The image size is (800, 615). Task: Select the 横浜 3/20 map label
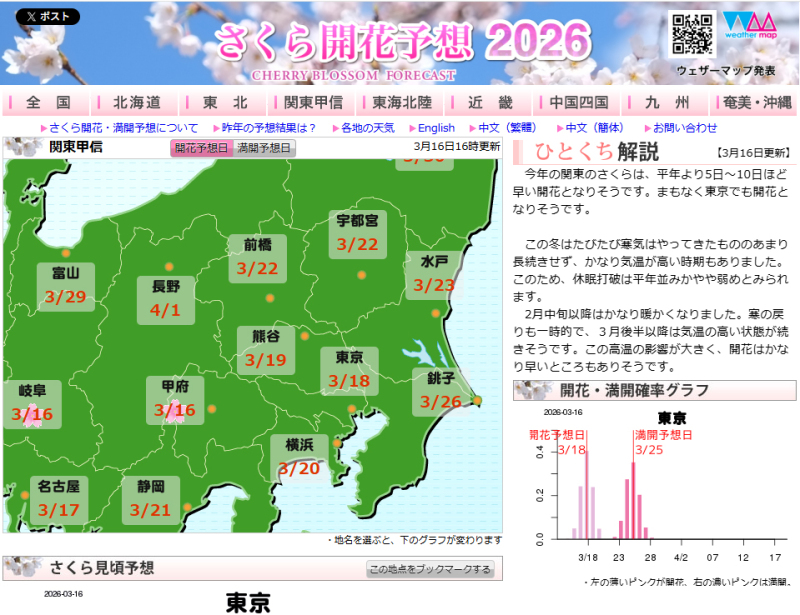click(x=299, y=458)
